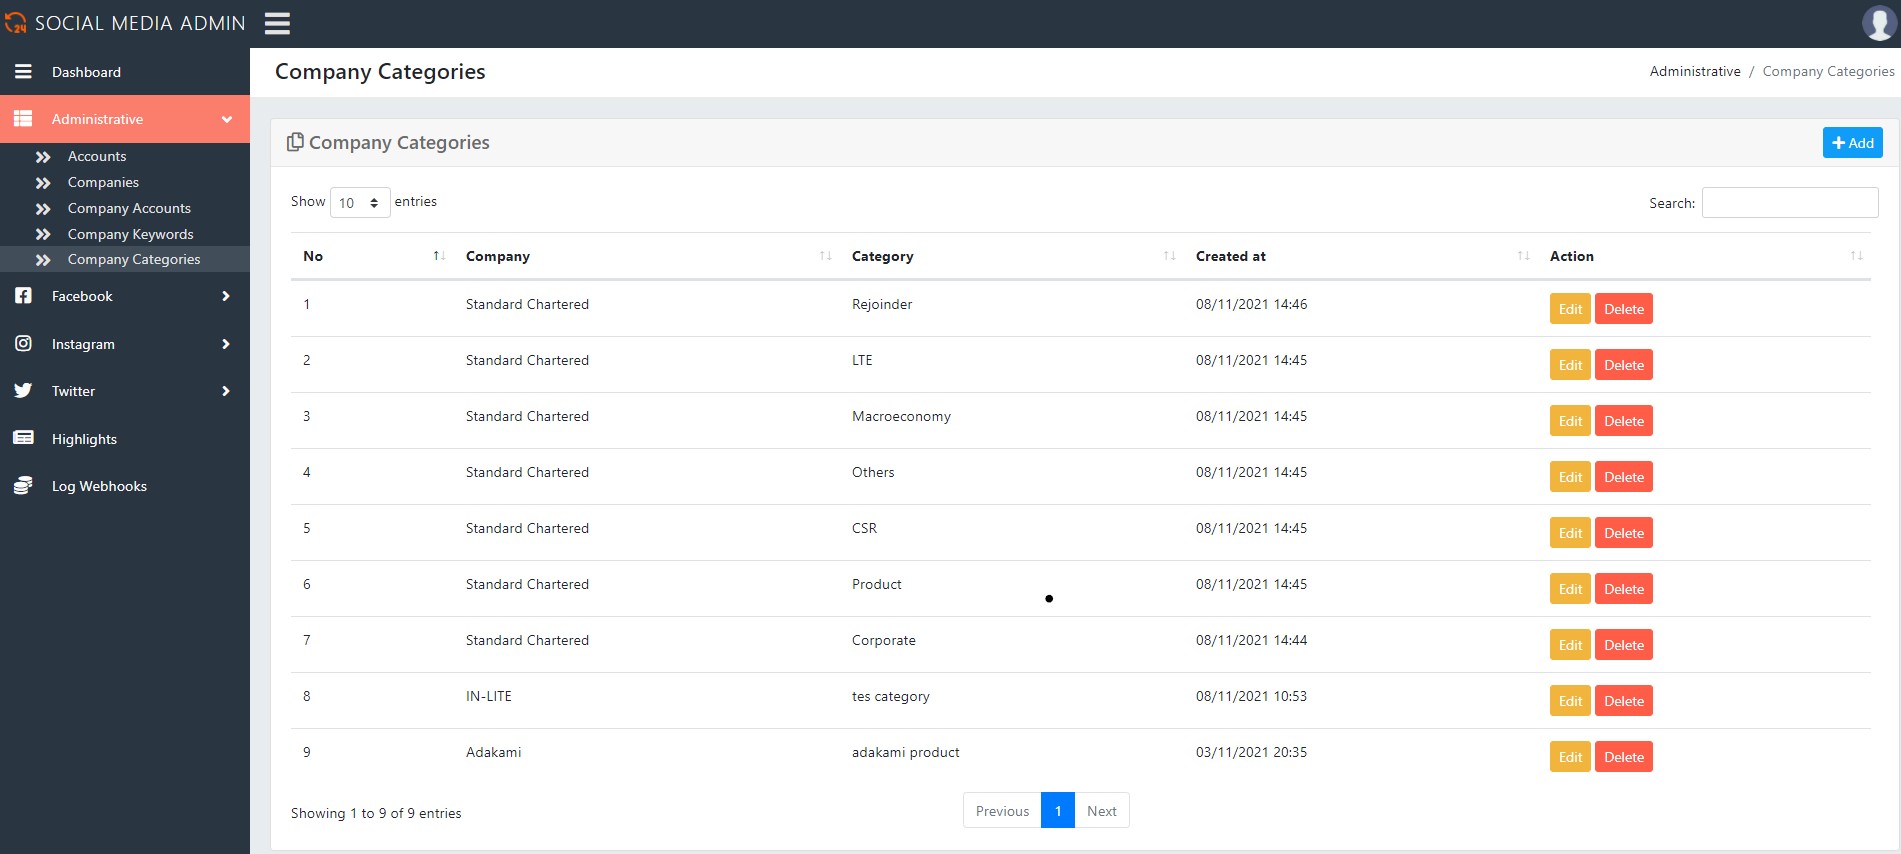The image size is (1901, 854).
Task: Click the Log Webhooks coins icon
Action: (23, 486)
